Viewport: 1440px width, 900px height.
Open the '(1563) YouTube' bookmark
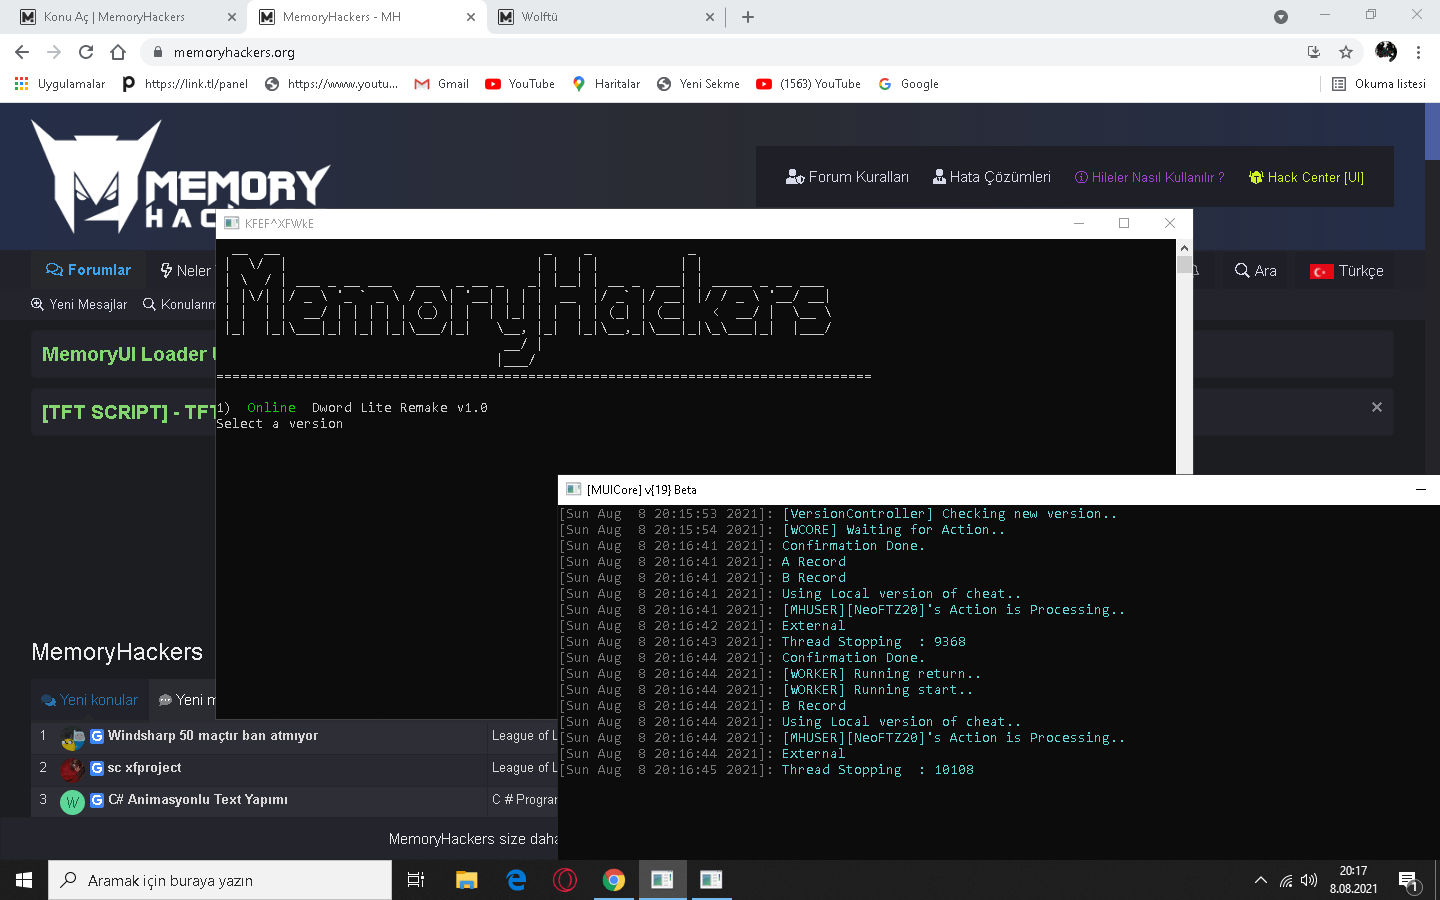click(808, 84)
